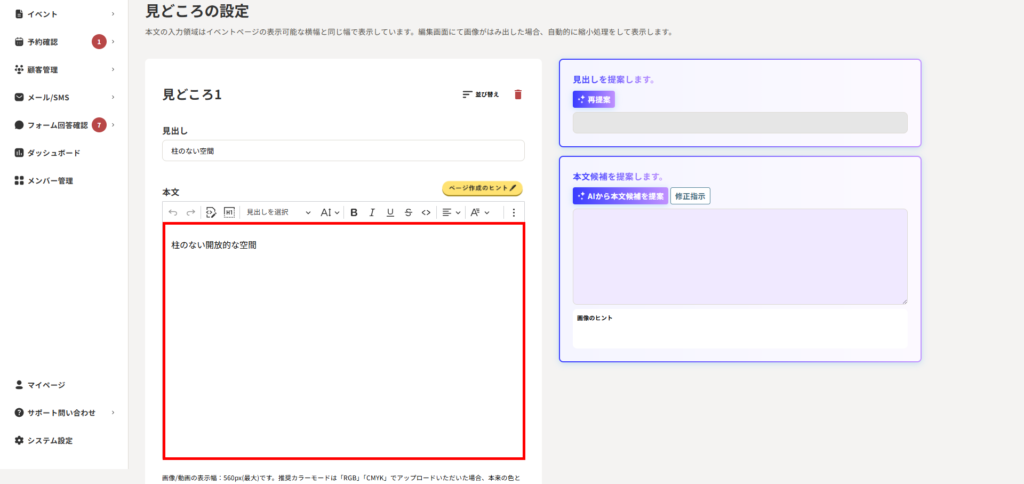Open the font size AI dropdown
This screenshot has width=1024, height=484.
pyautogui.click(x=330, y=212)
